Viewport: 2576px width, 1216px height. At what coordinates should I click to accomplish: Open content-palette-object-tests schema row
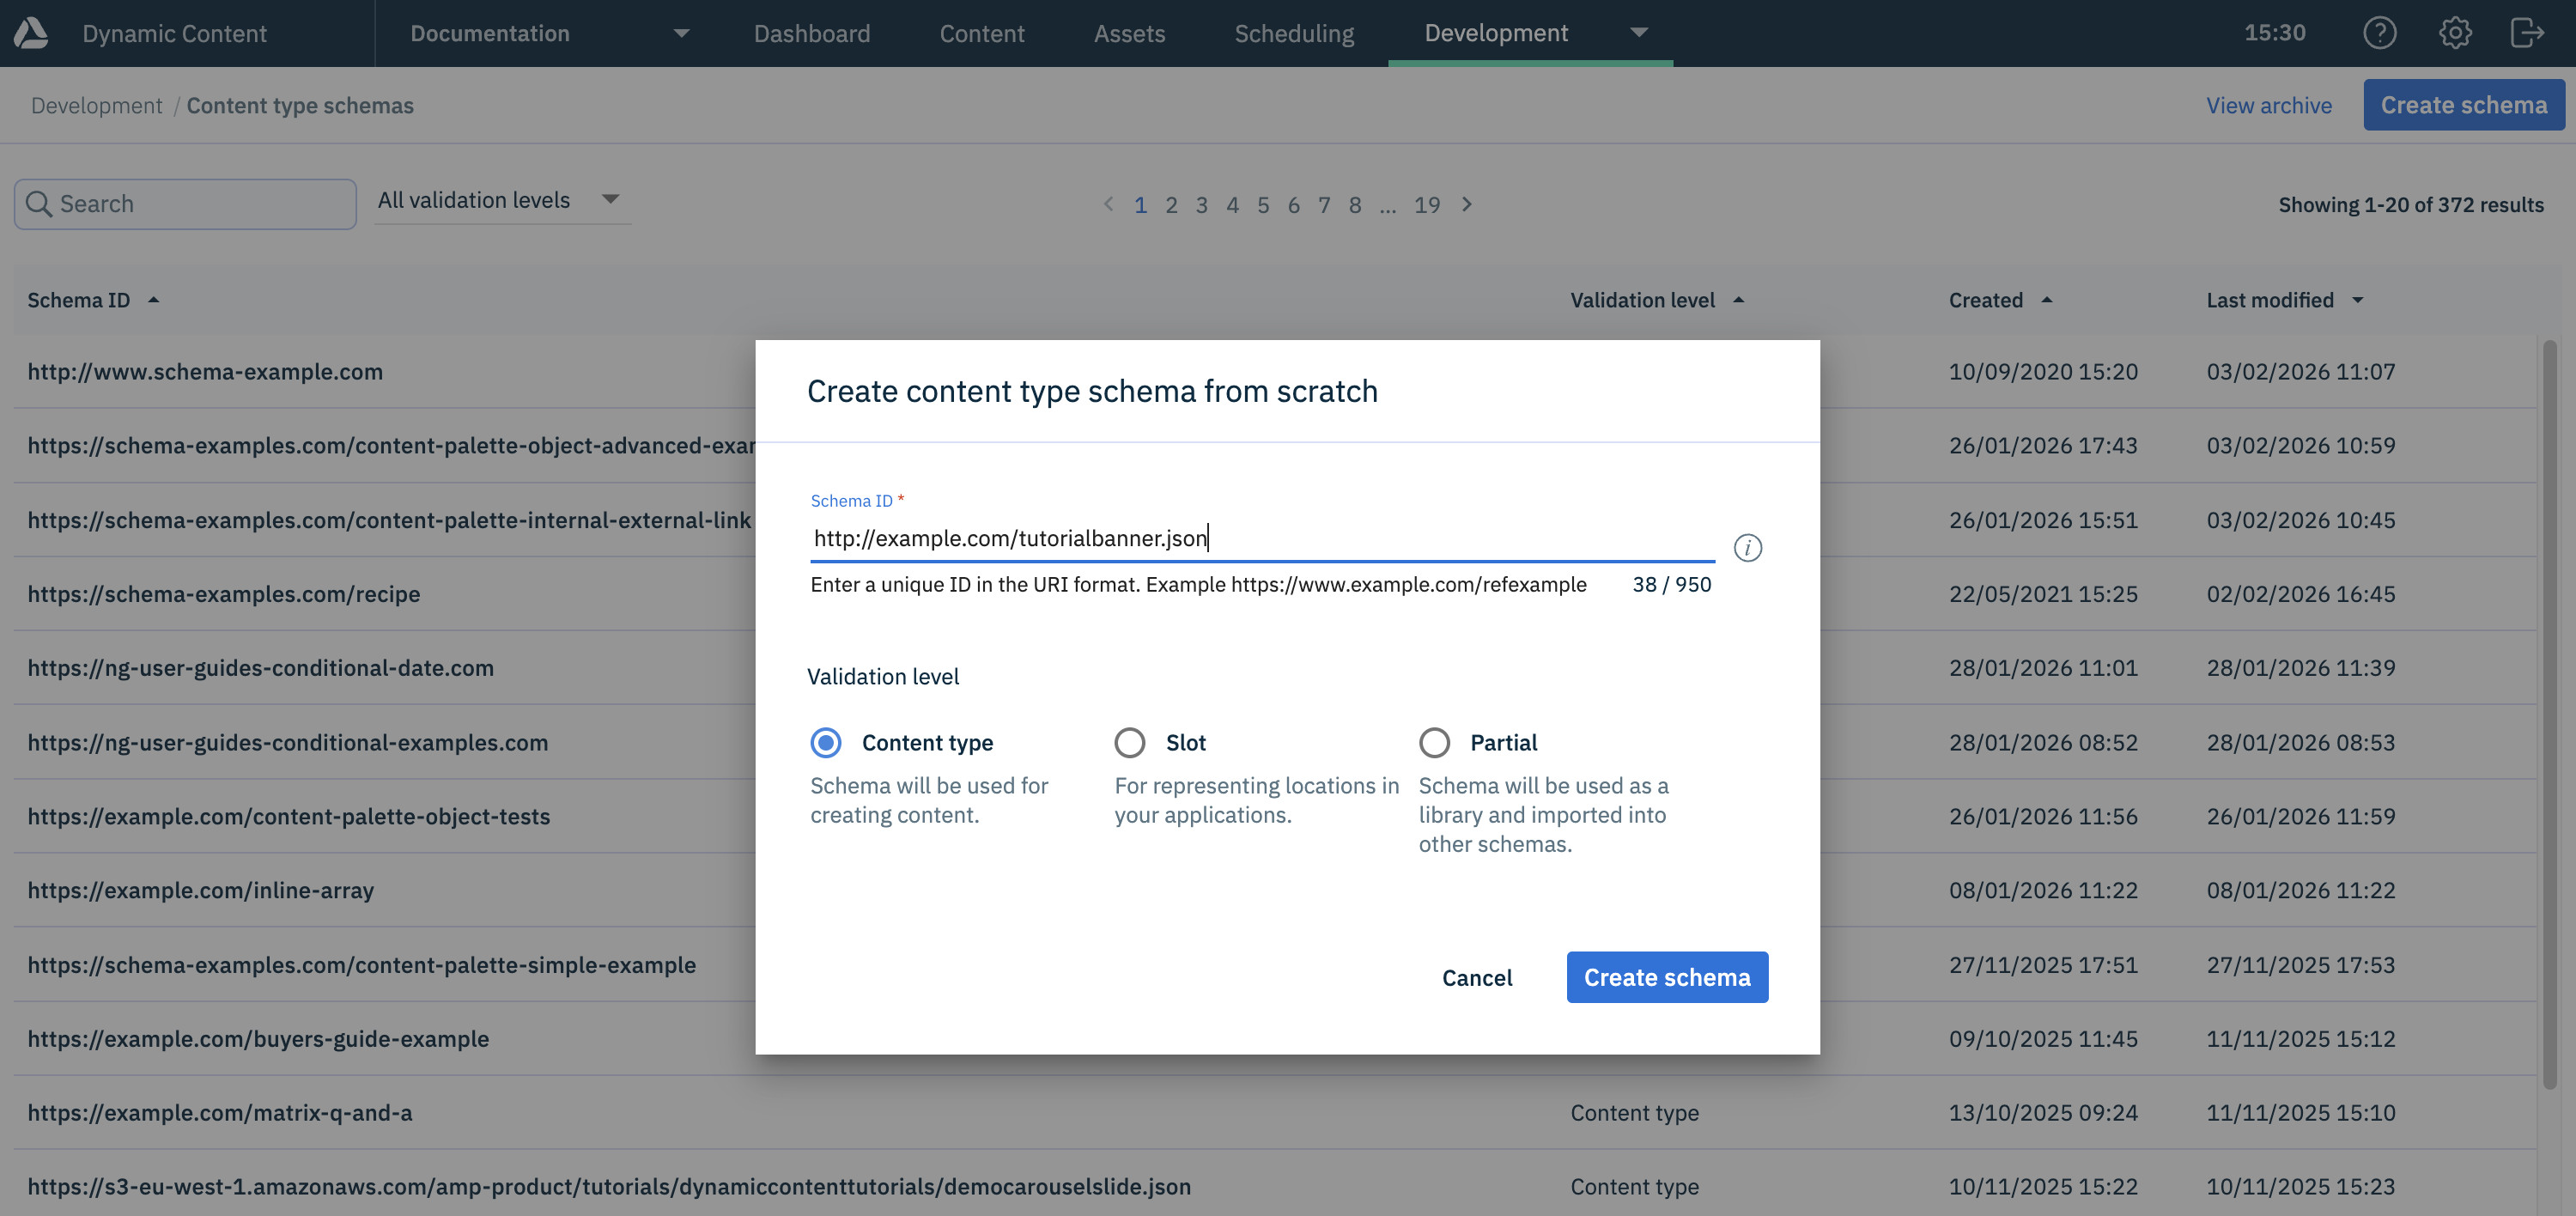click(288, 816)
